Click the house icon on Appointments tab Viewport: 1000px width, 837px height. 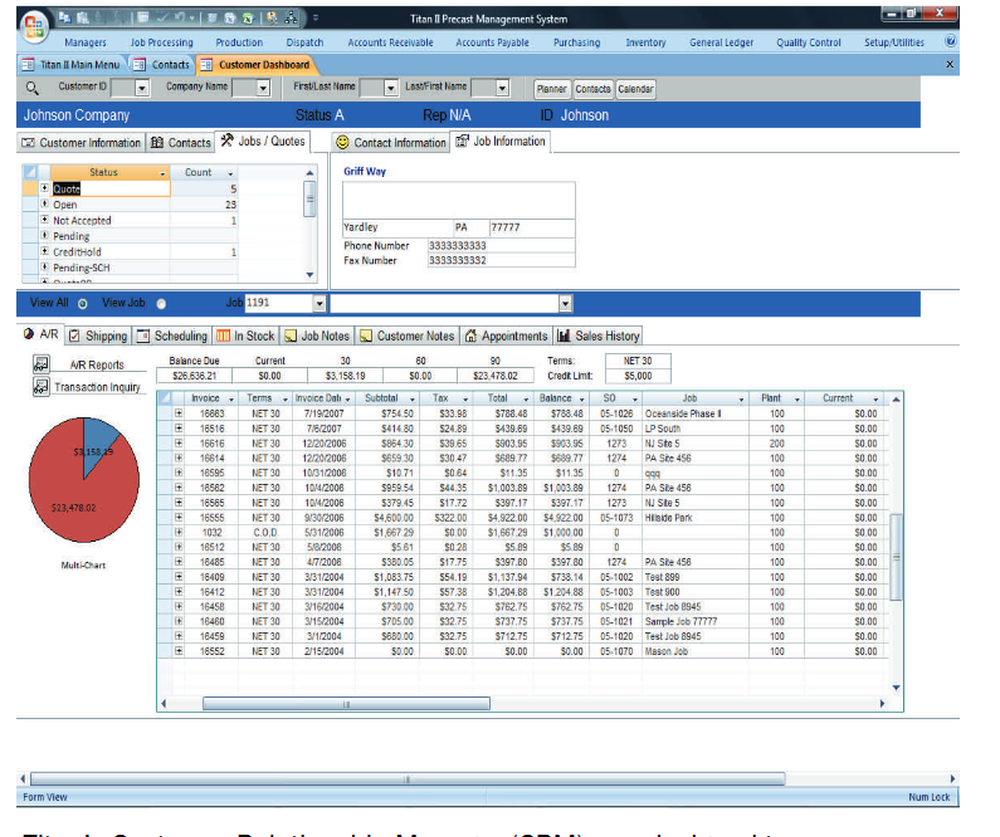[471, 336]
